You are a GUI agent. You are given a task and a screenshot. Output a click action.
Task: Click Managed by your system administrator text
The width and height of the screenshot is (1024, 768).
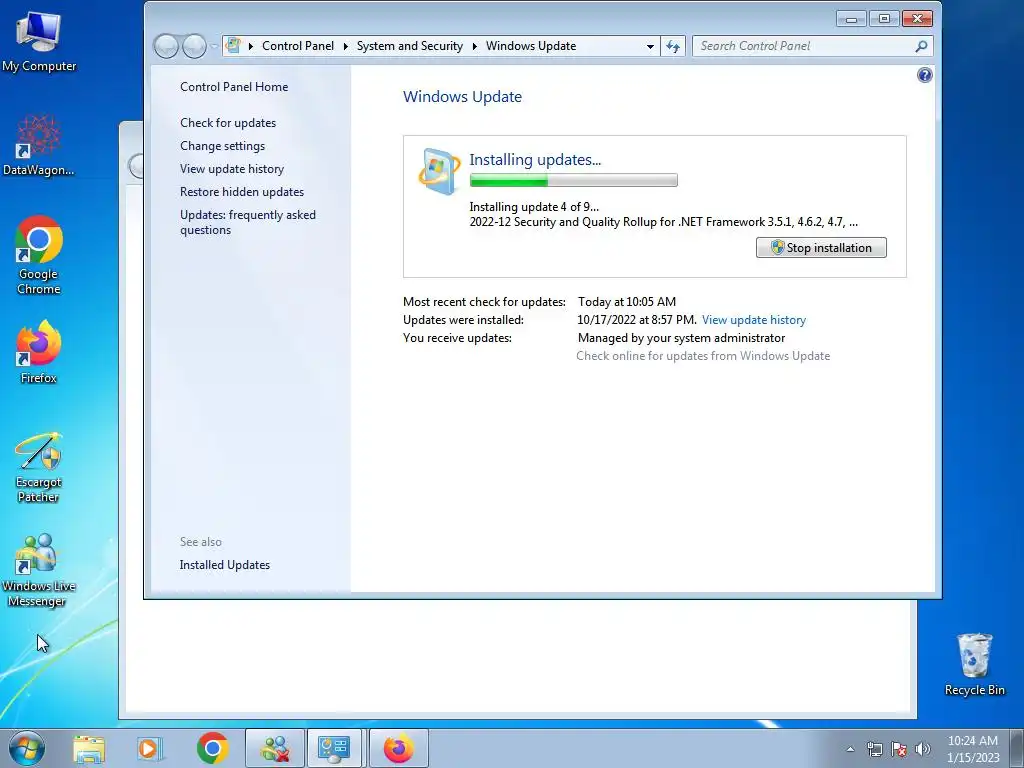[681, 338]
